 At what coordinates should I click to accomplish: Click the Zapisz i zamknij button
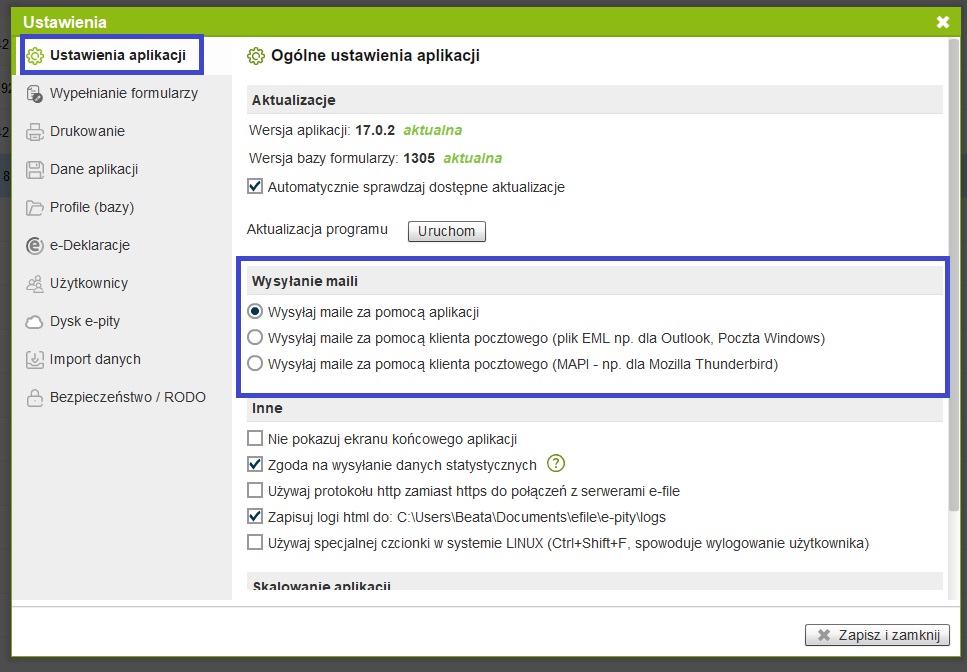pos(877,635)
